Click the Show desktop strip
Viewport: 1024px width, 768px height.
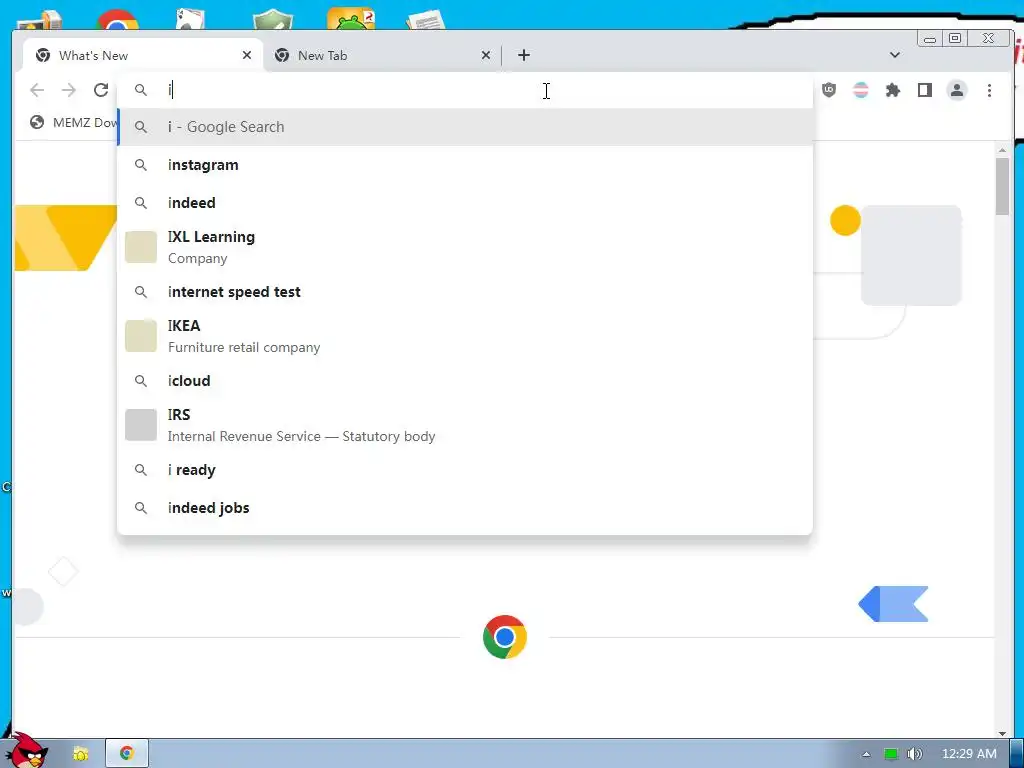[x=1017, y=754]
